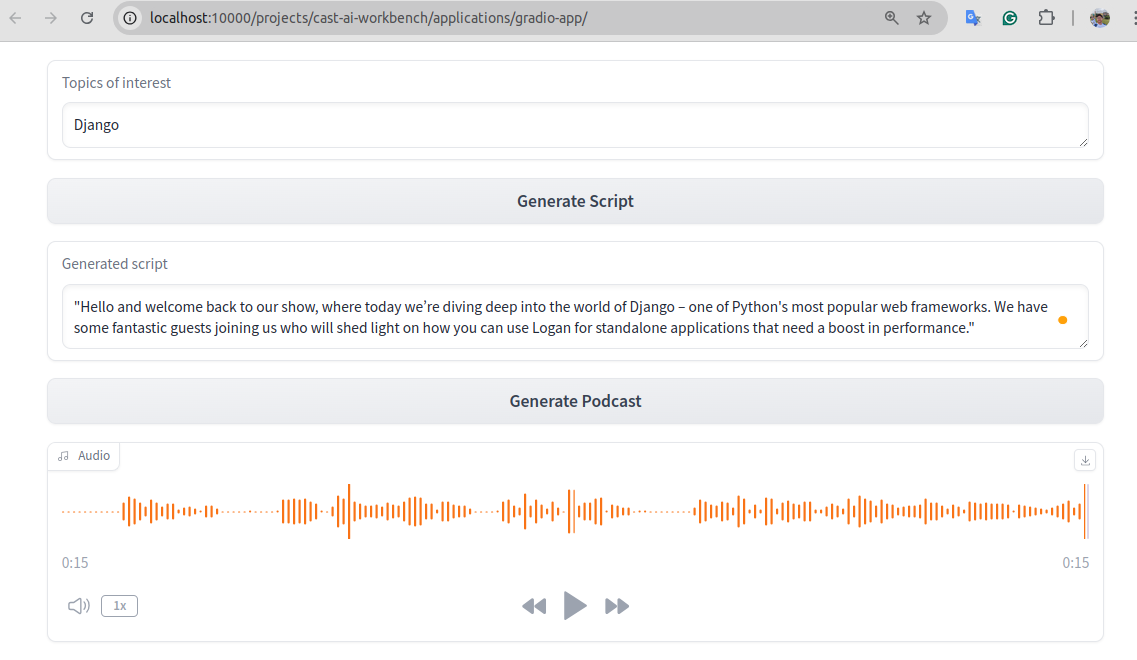
Task: Open the browser zoom magnifier icon
Action: coord(891,18)
